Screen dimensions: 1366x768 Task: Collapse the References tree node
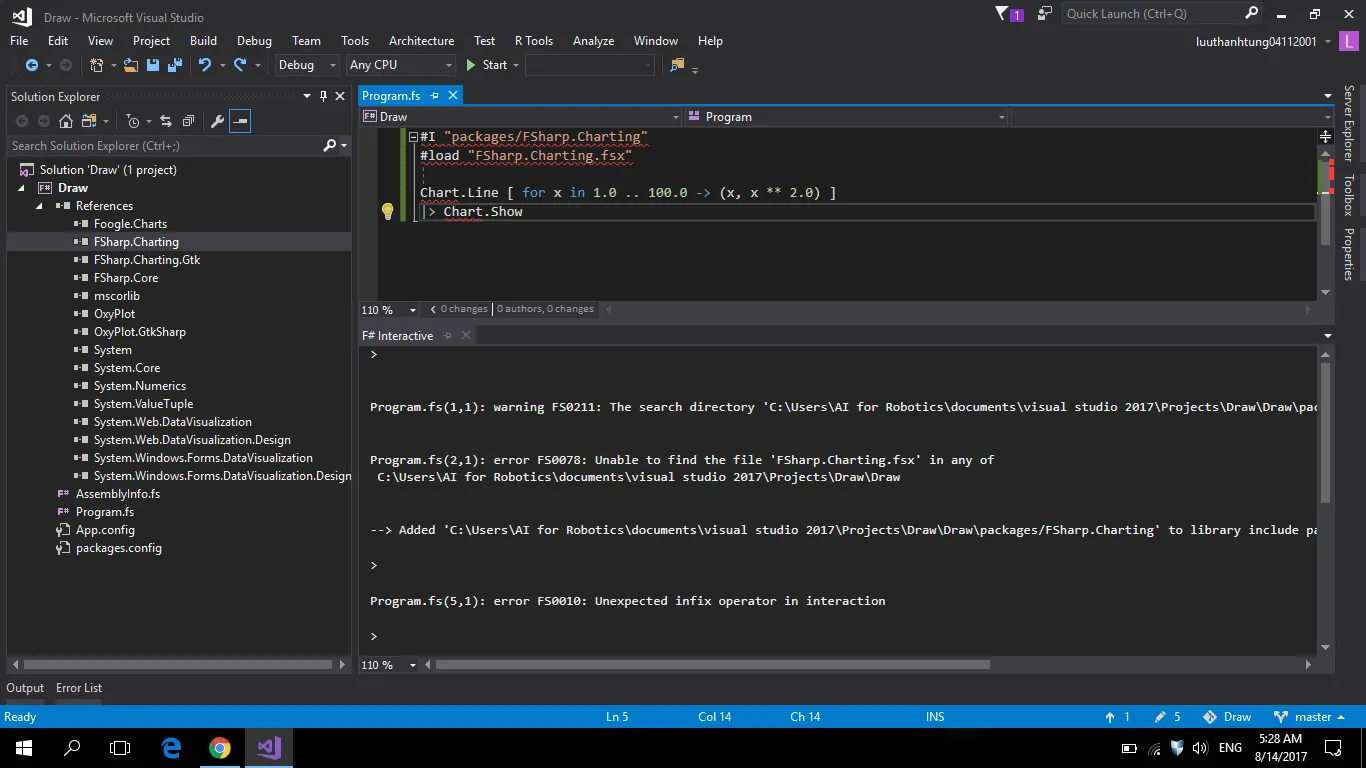point(41,206)
